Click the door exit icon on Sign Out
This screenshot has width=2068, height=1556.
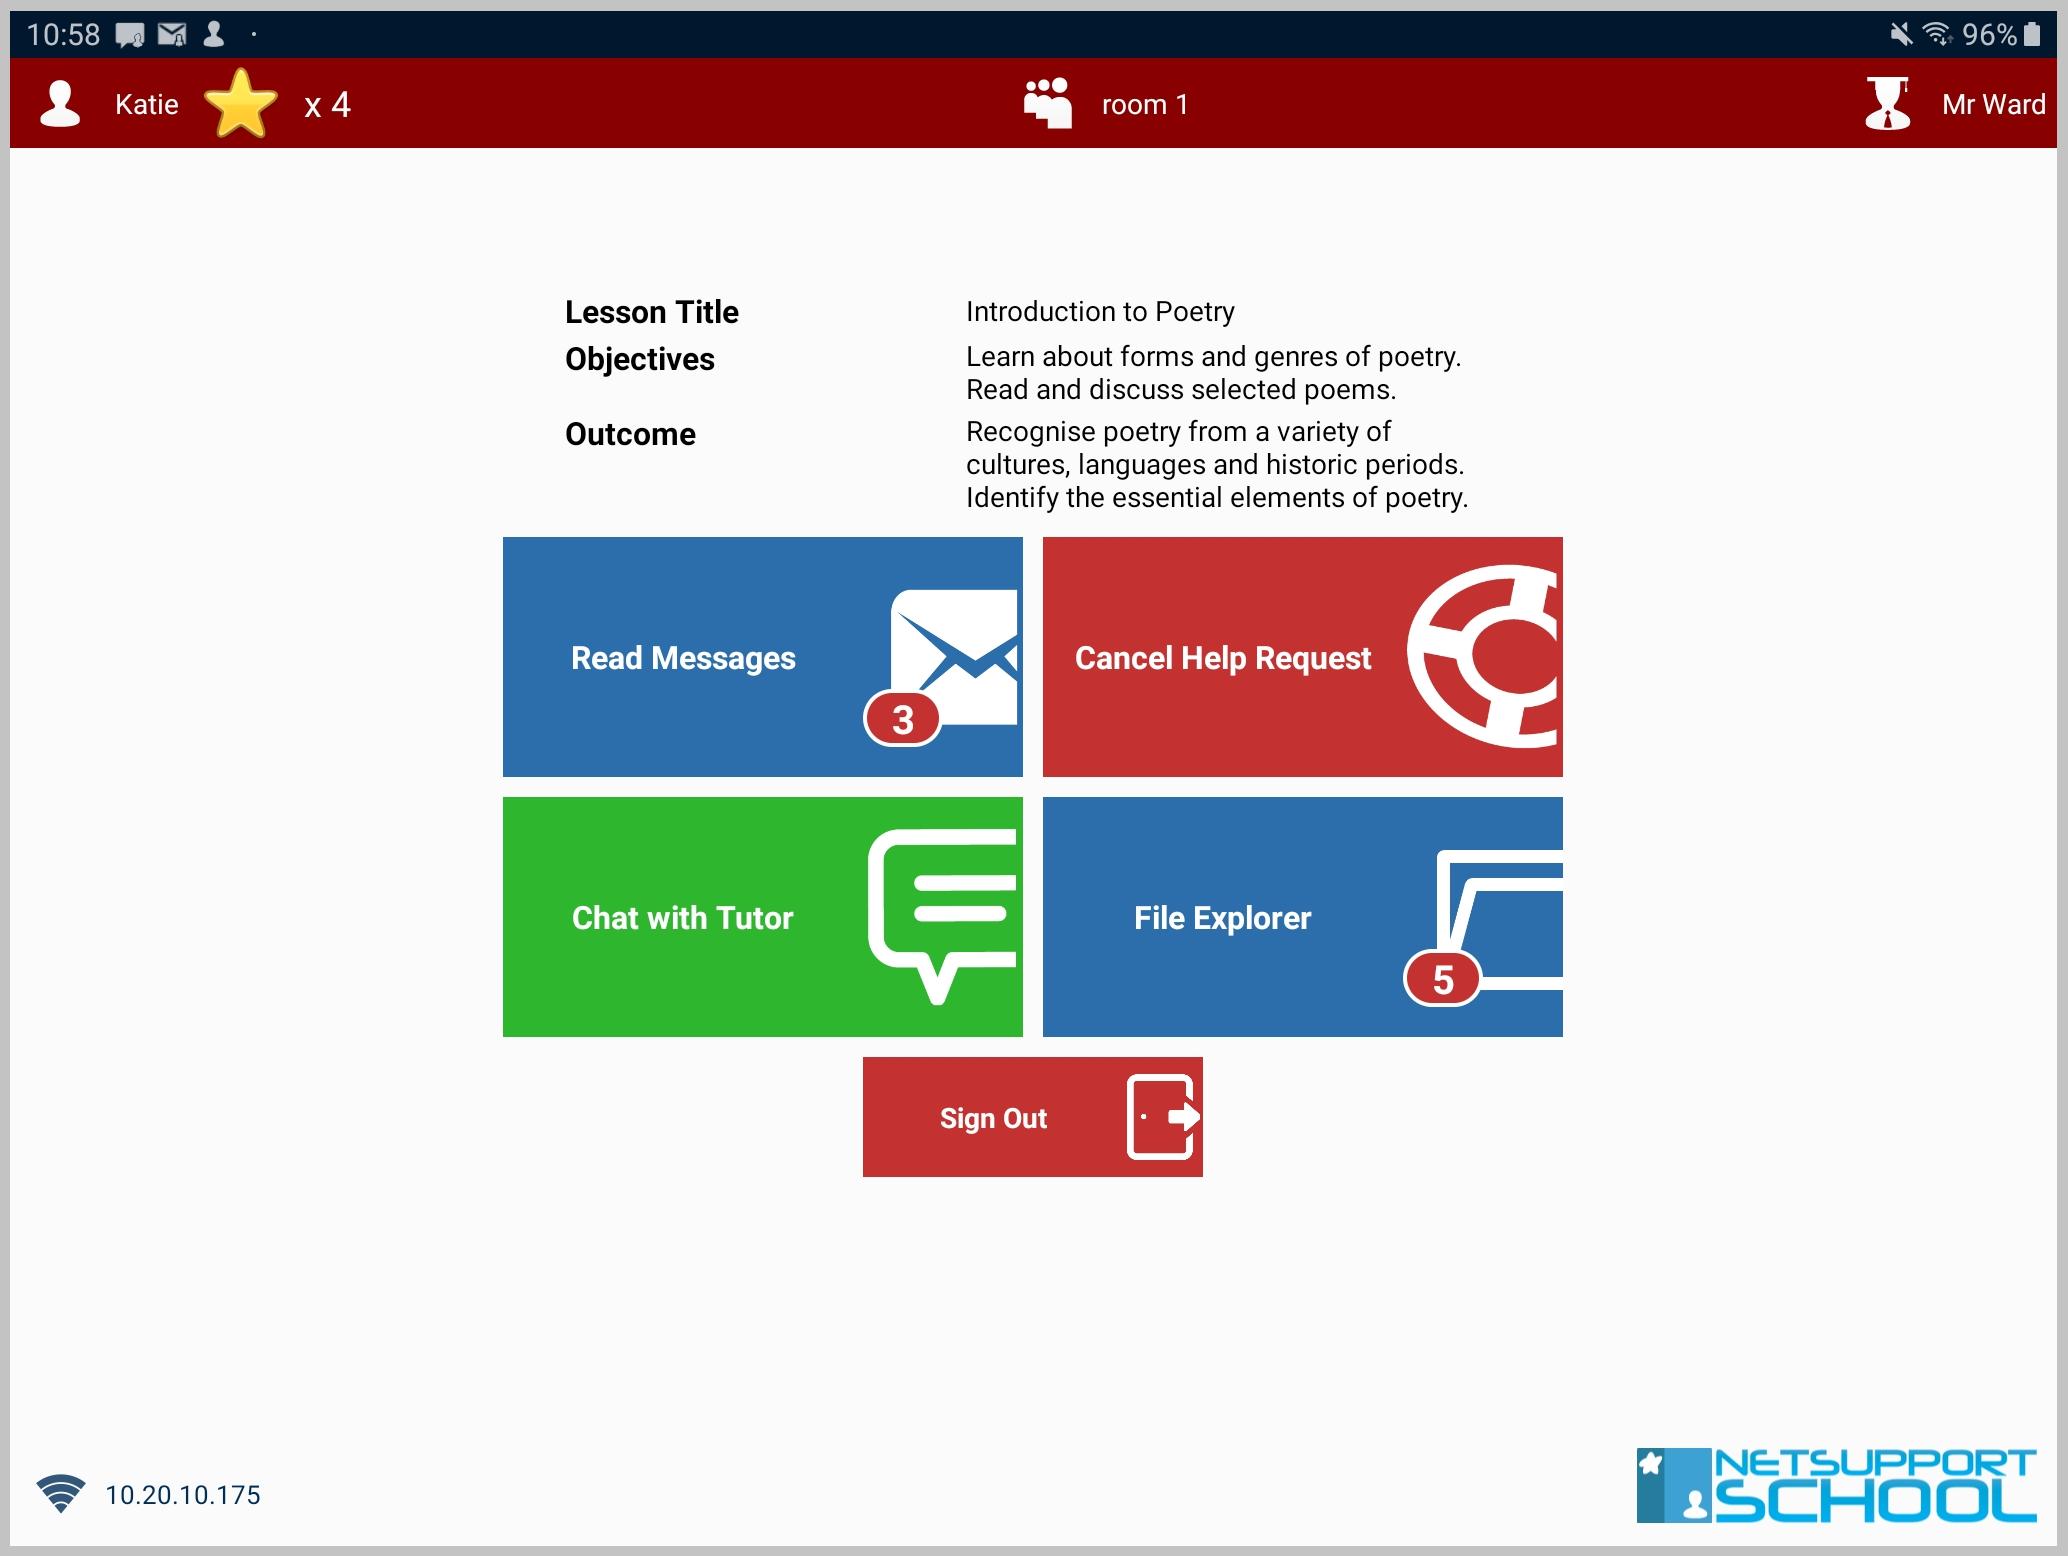pyautogui.click(x=1163, y=1117)
